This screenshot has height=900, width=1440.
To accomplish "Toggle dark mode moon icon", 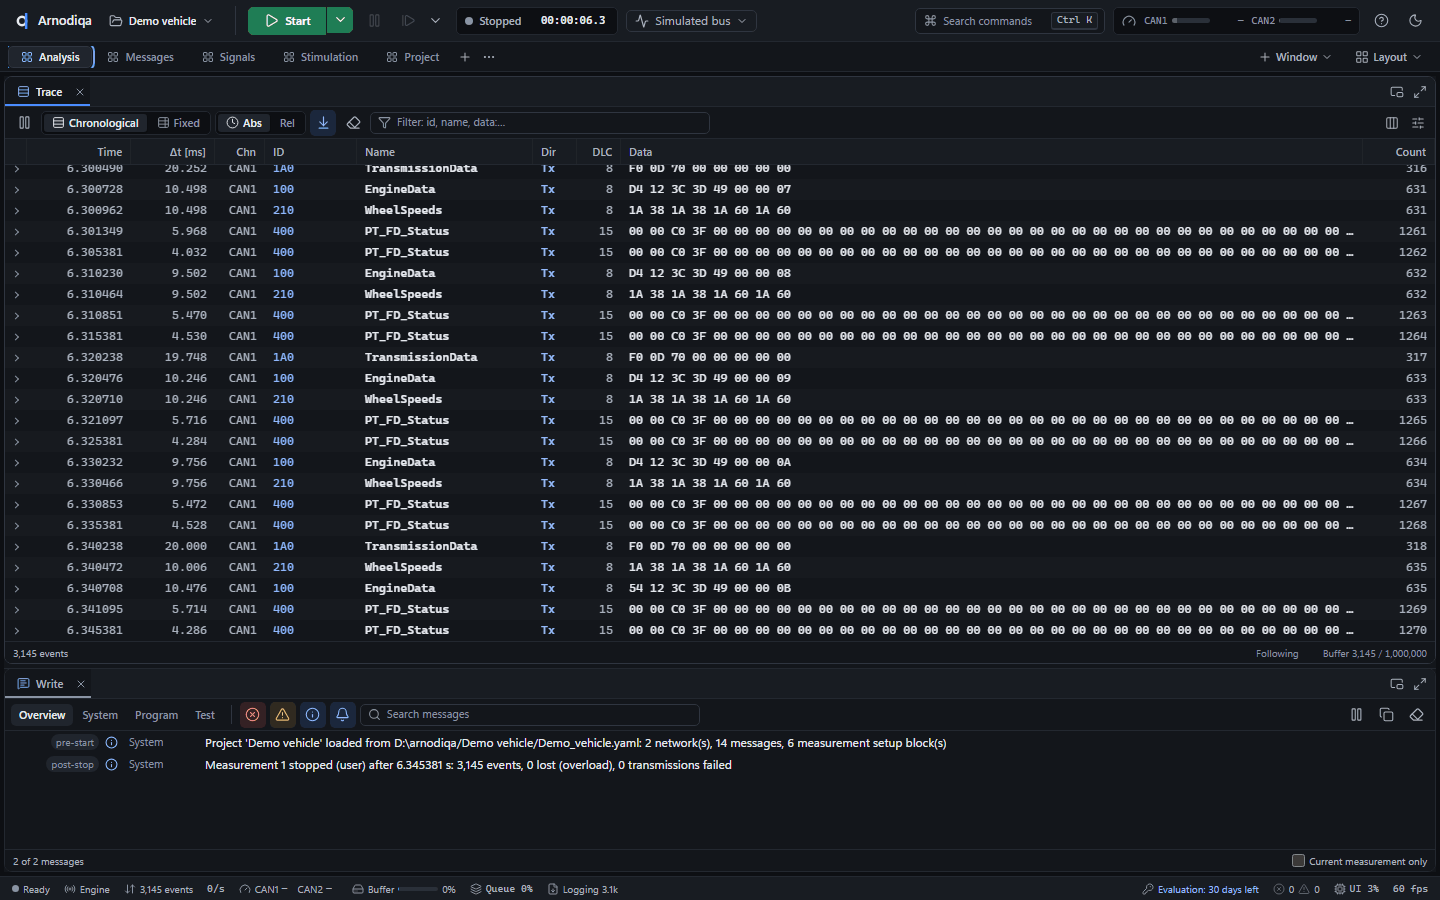I will 1415,20.
